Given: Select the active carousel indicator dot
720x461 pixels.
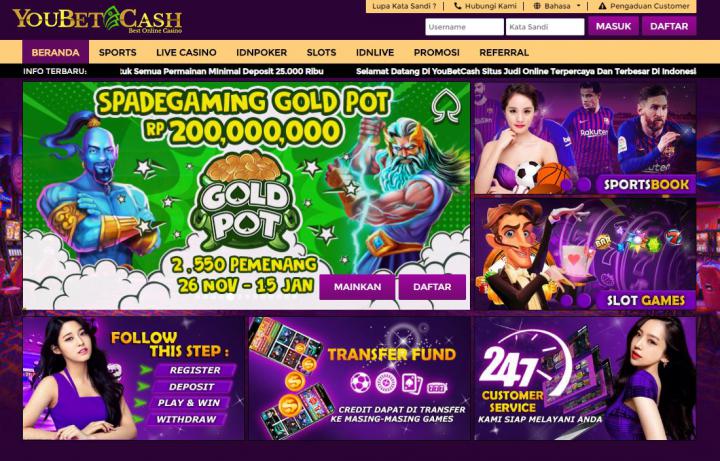Looking at the screenshot, I should (x=230, y=297).
